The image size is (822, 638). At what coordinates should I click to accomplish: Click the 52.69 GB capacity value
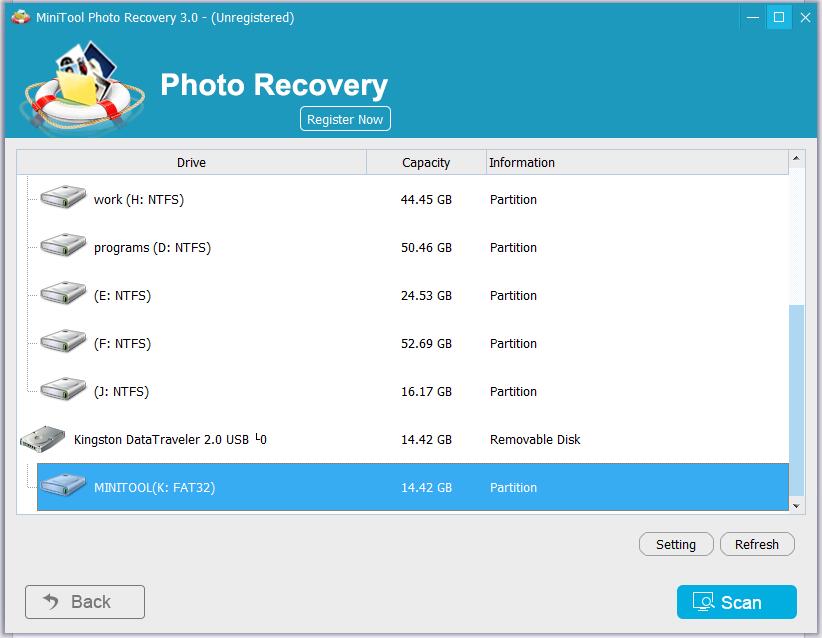[426, 343]
